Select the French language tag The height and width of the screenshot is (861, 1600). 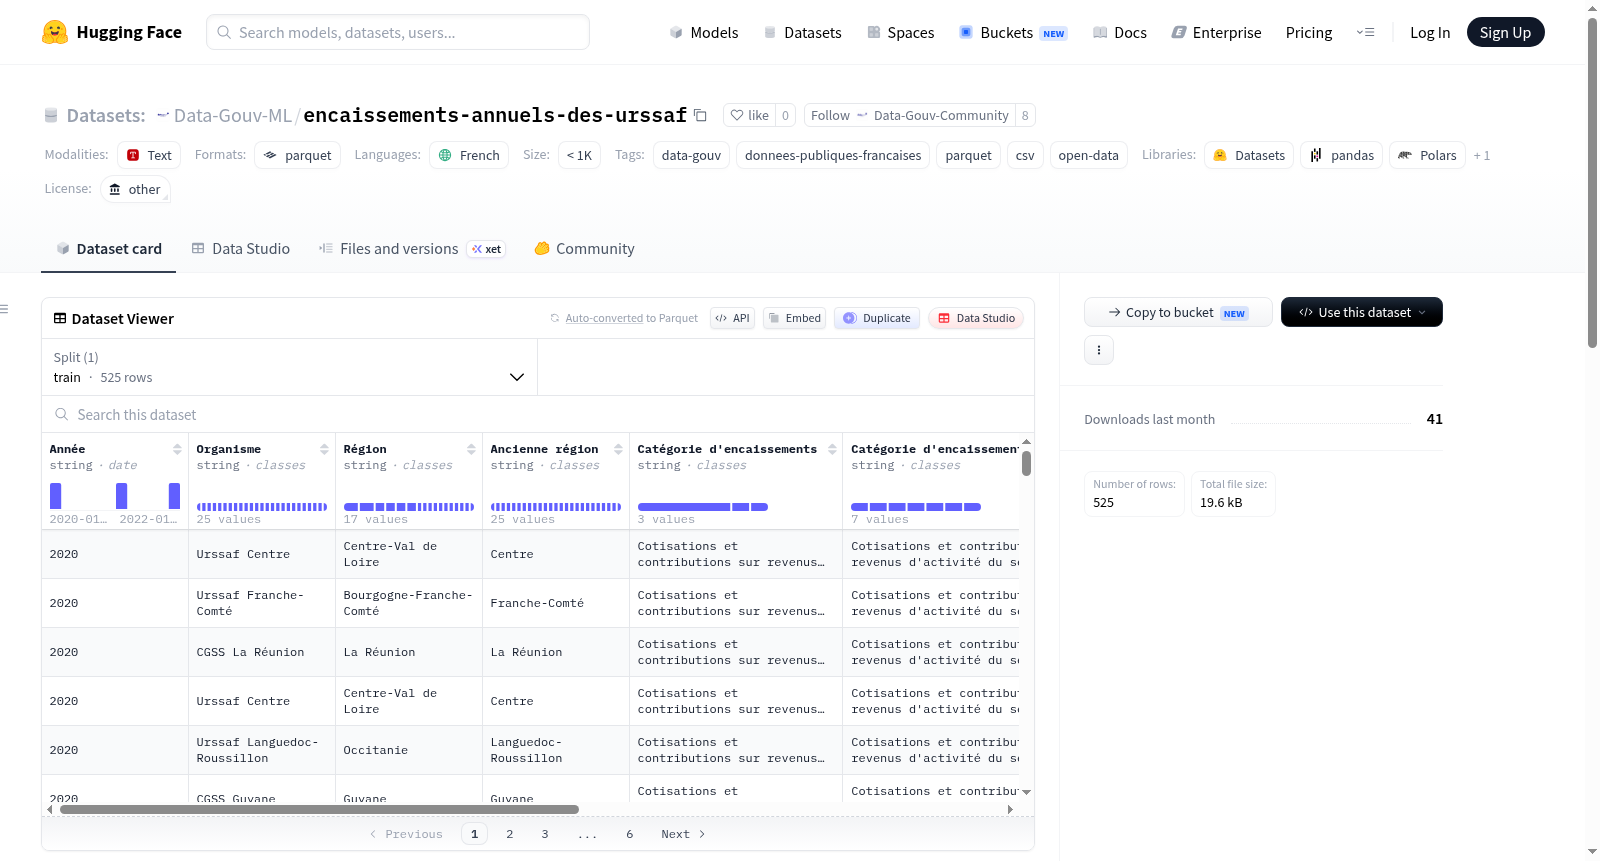click(x=469, y=155)
